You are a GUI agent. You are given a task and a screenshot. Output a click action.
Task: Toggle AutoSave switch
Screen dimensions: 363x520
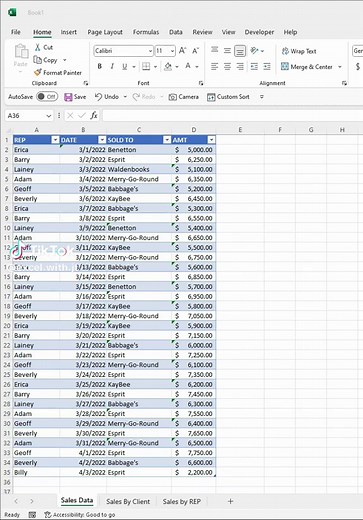[x=47, y=97]
